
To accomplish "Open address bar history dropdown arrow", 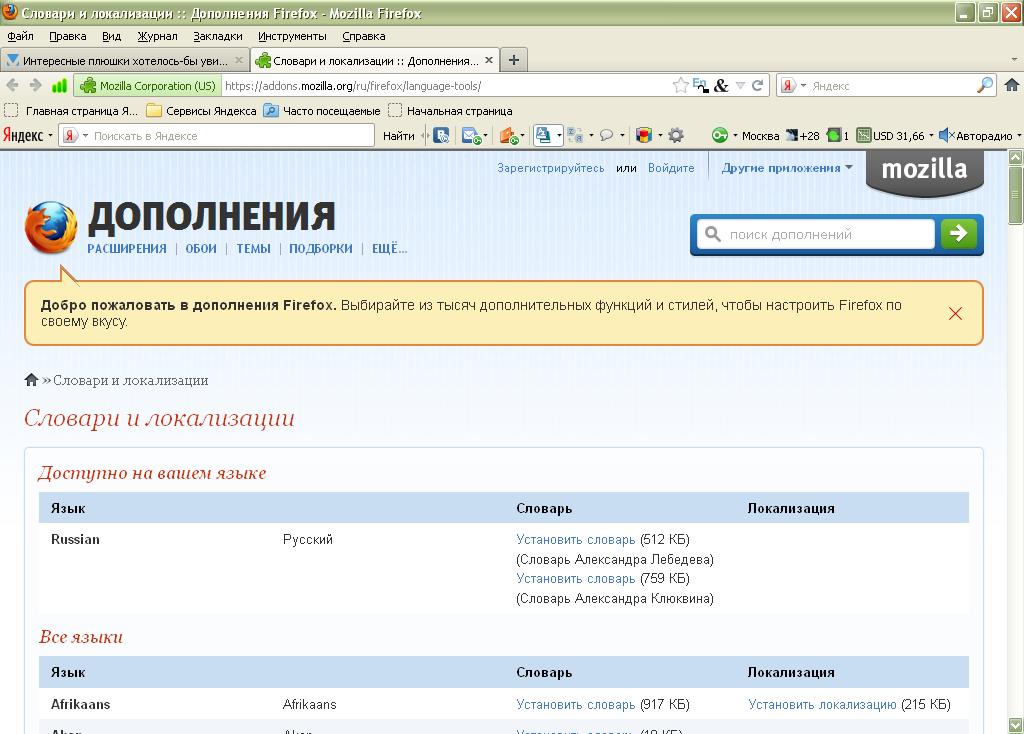I will 740,86.
